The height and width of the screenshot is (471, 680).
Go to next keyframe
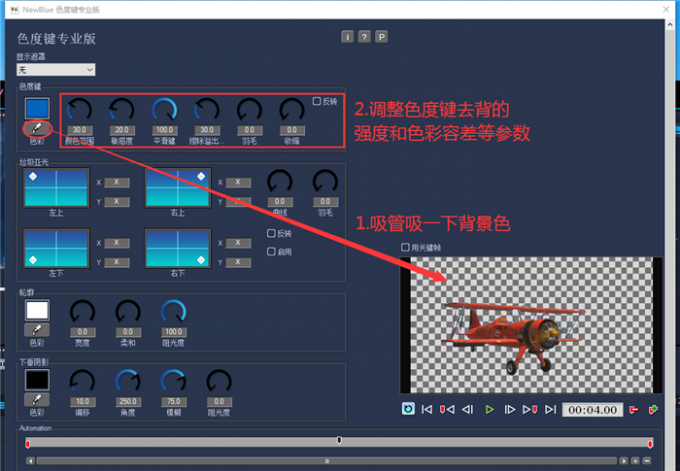click(x=530, y=409)
